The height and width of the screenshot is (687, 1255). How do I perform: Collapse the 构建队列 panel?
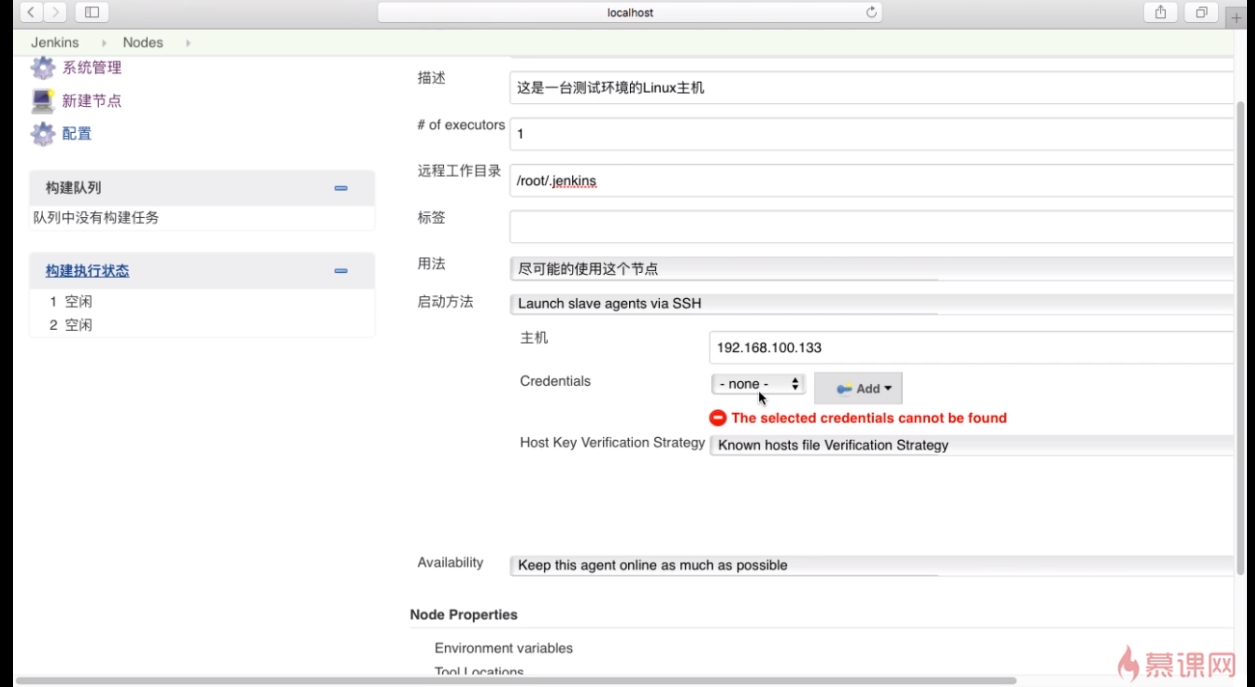coord(341,188)
